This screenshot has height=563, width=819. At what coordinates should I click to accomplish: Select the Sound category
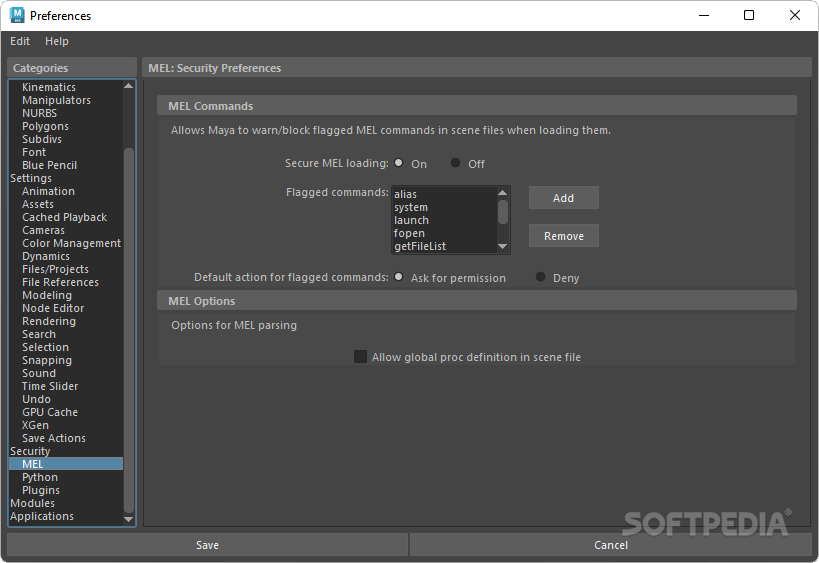pos(66,373)
